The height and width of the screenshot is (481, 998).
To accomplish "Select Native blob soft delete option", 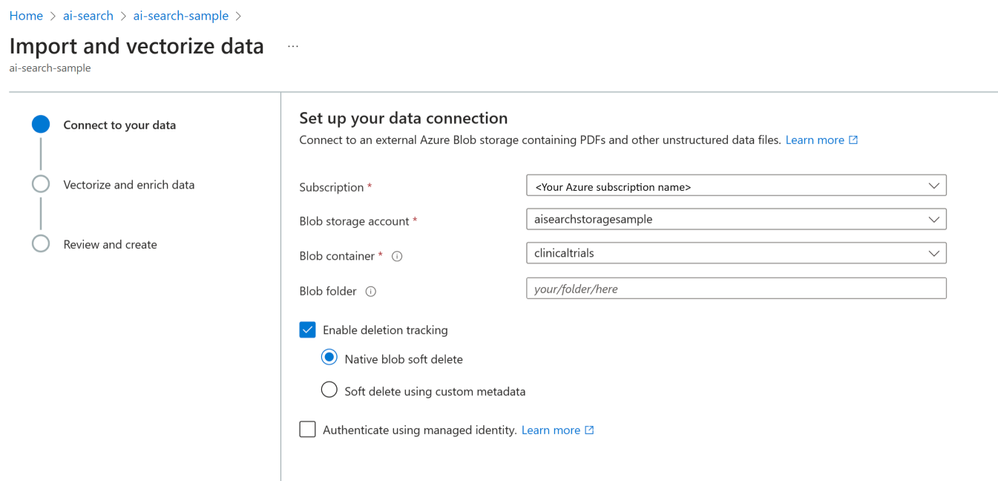I will (329, 358).
